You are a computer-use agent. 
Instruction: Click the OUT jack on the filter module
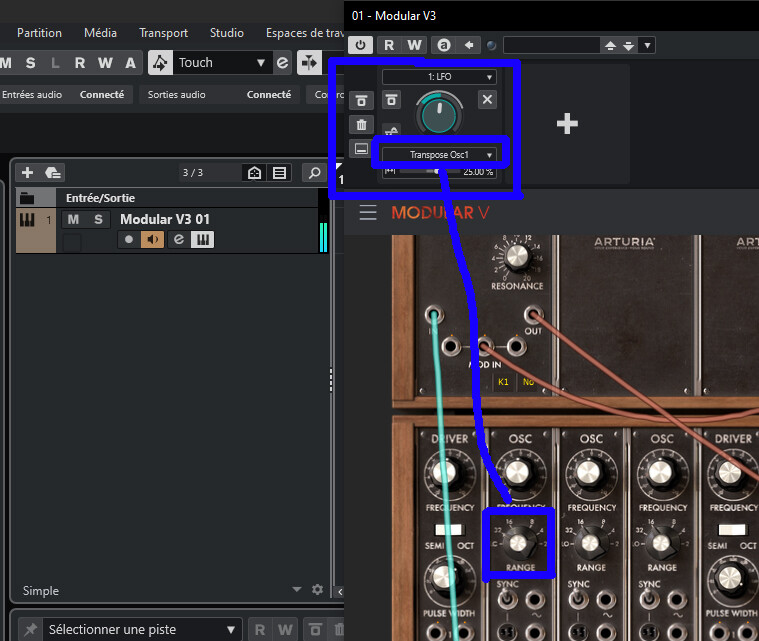(x=533, y=315)
